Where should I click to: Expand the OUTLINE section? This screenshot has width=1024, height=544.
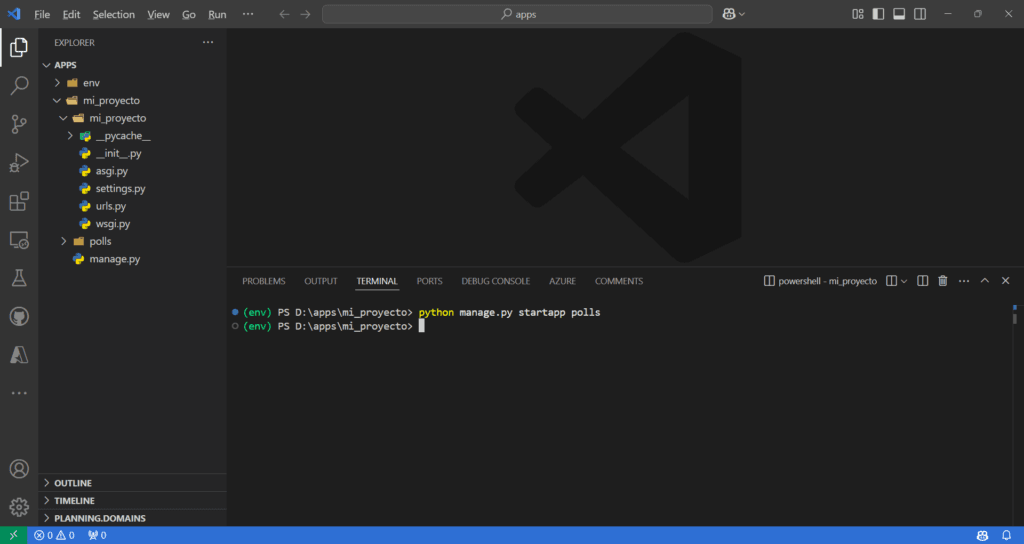pos(133,483)
